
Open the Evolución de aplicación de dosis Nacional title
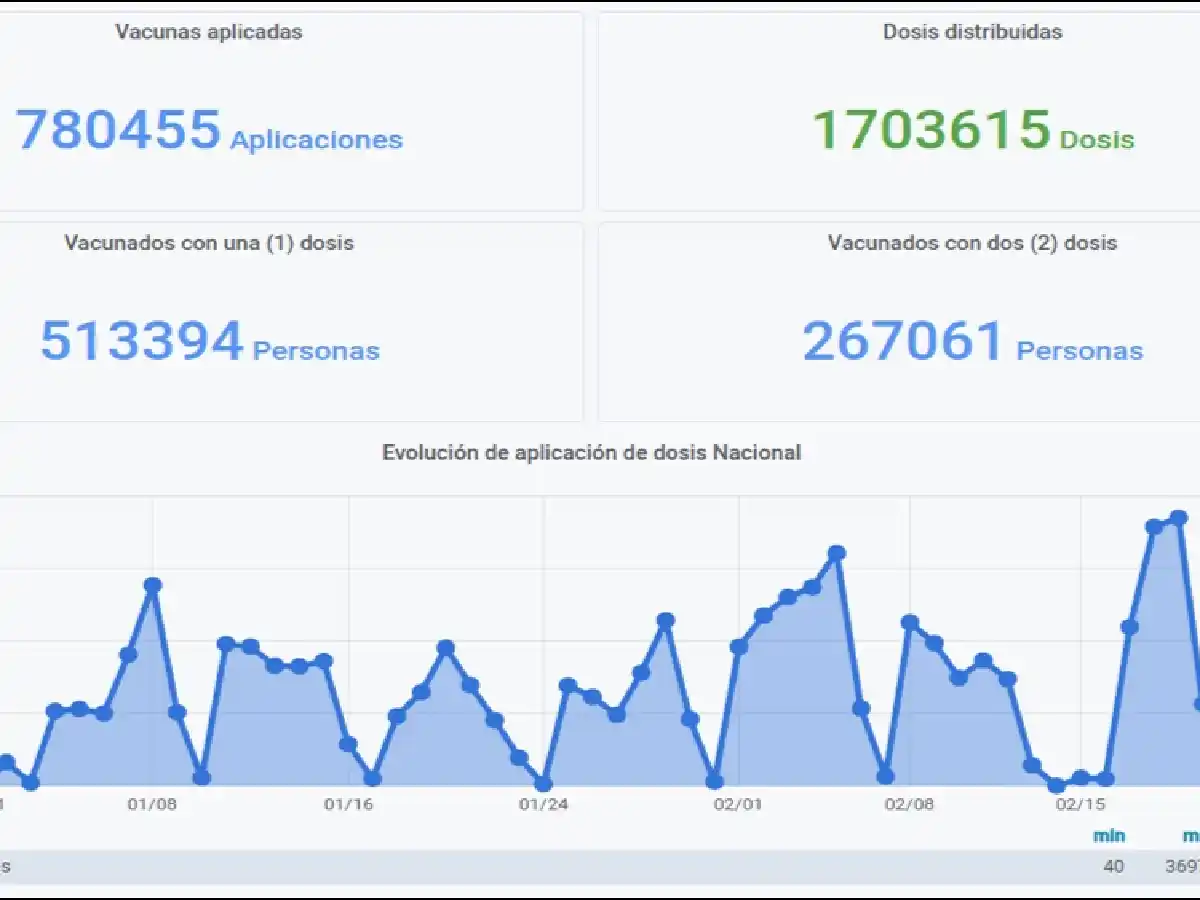pos(591,452)
